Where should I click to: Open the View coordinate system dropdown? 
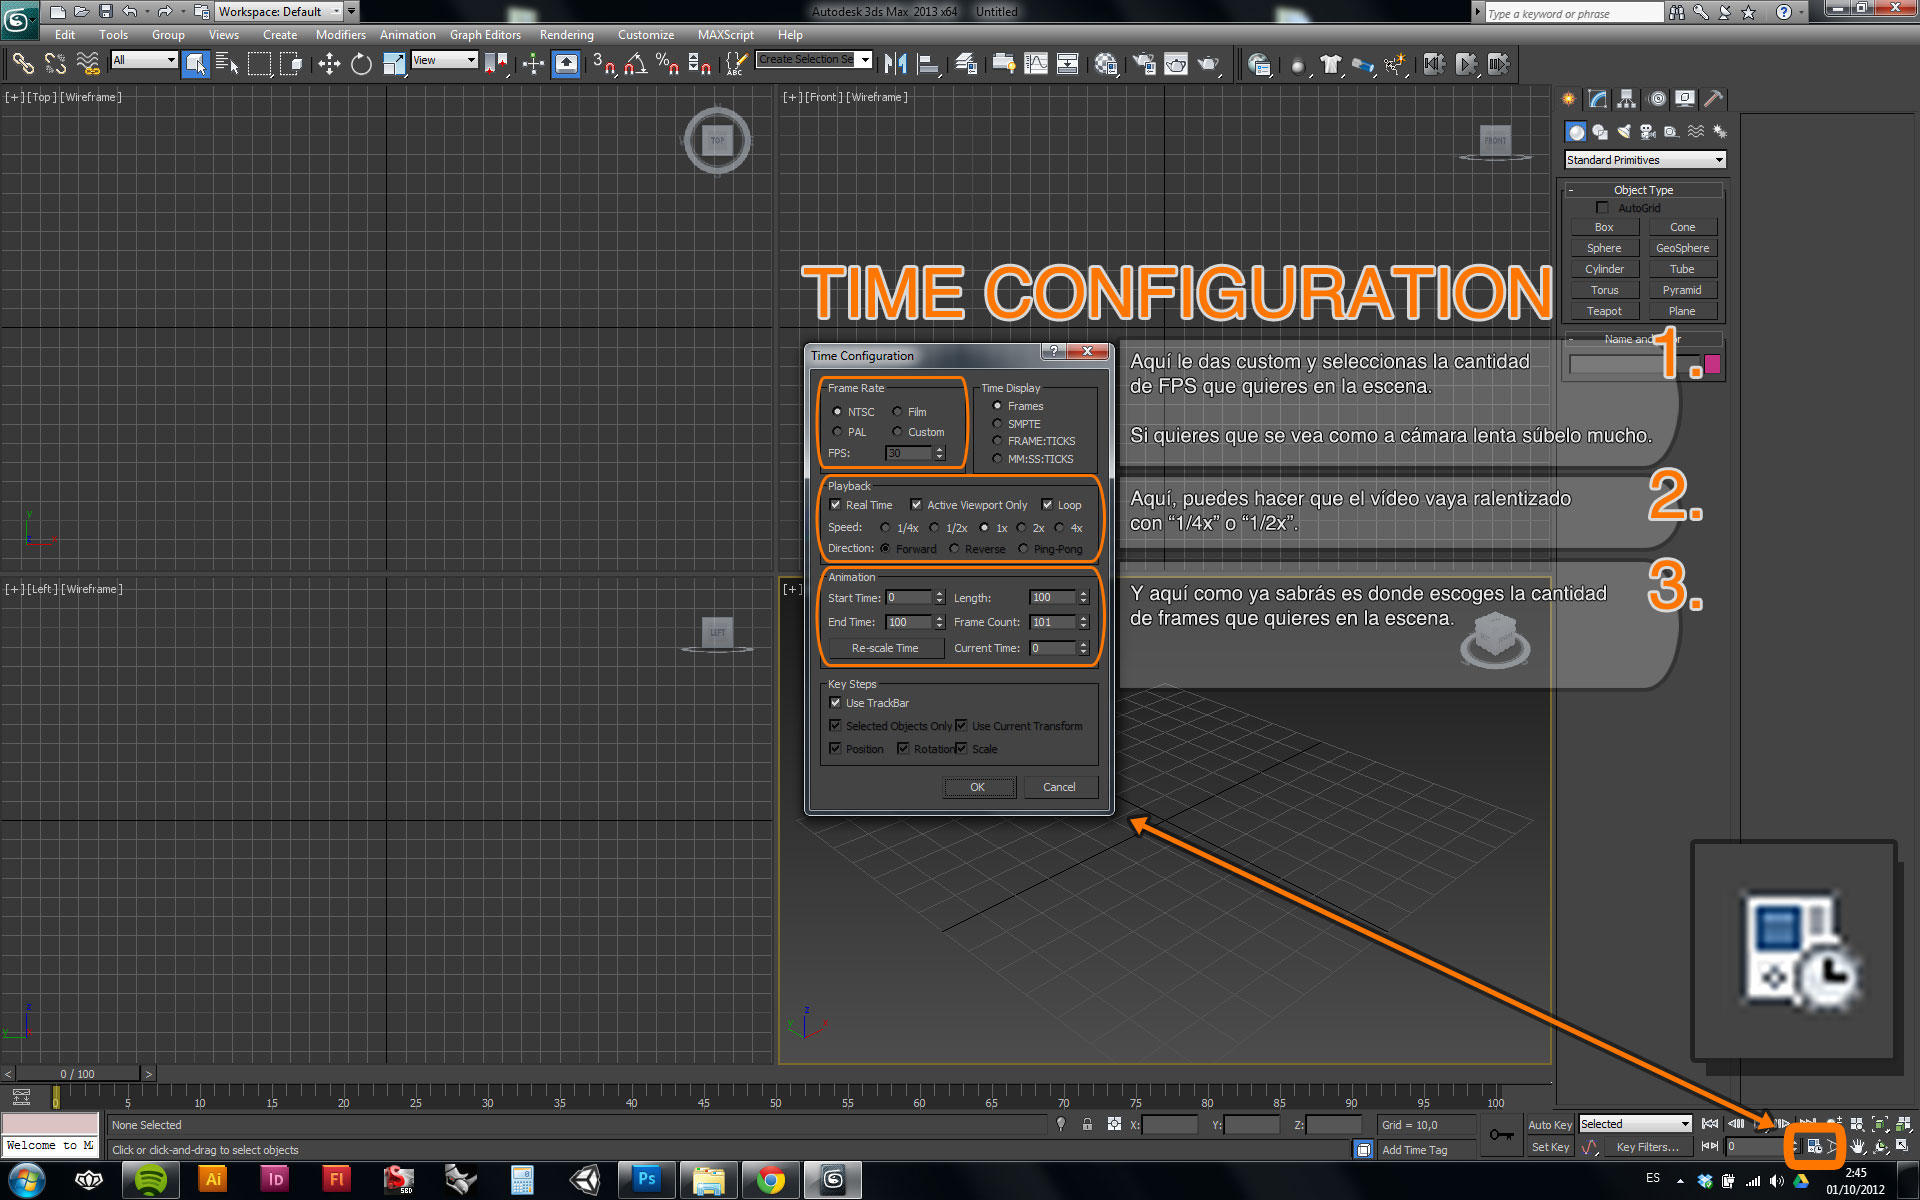point(444,61)
